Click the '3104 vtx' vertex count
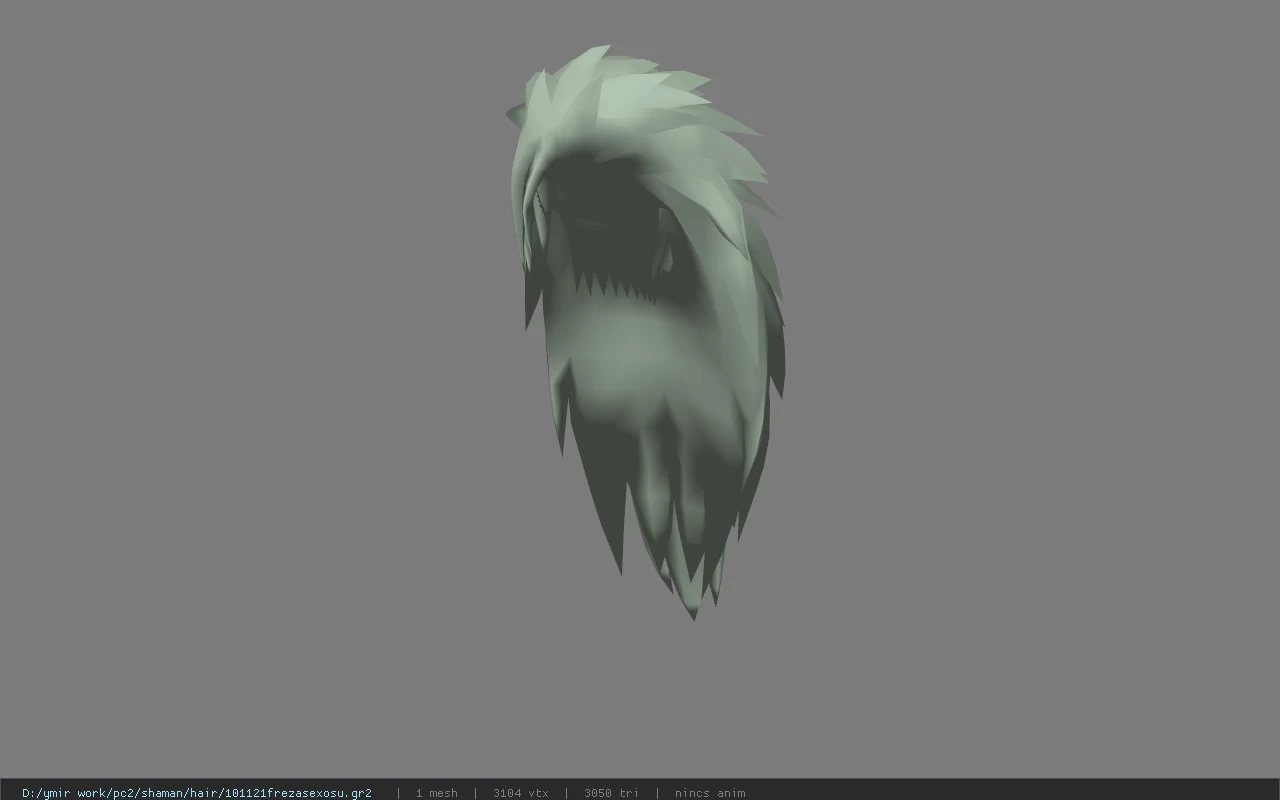The height and width of the screenshot is (800, 1280). point(520,793)
